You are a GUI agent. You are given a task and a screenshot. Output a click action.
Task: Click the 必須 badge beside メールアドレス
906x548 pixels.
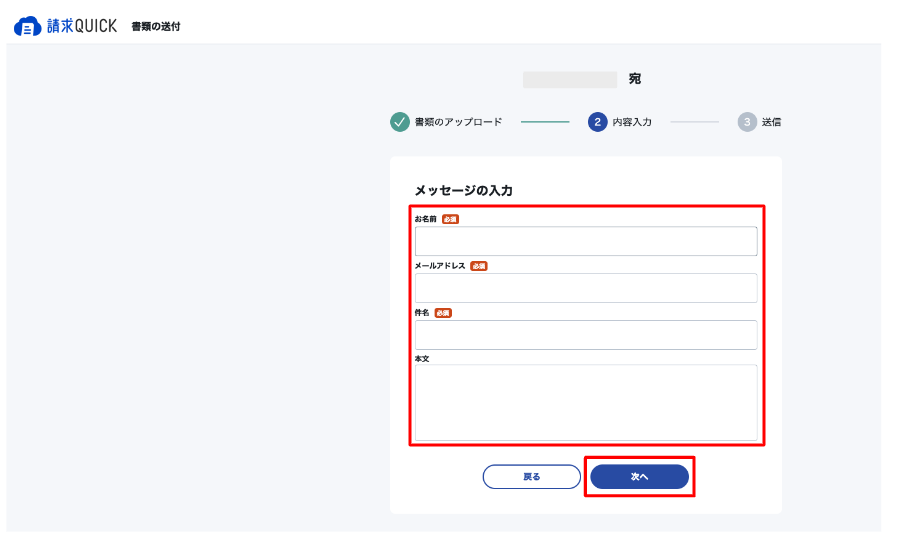click(x=478, y=266)
